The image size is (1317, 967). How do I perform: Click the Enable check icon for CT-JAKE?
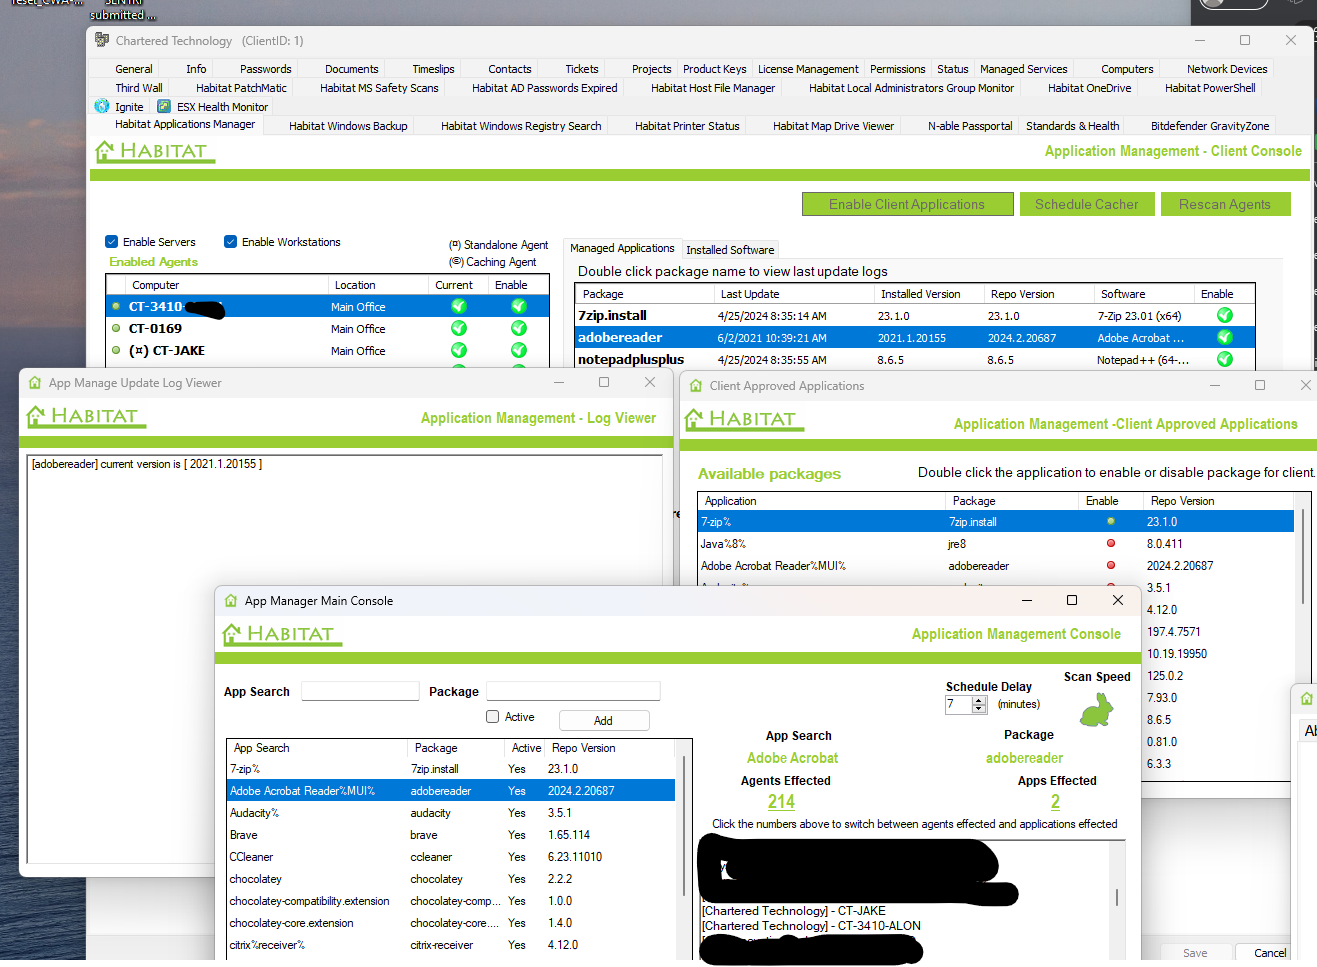click(x=518, y=350)
